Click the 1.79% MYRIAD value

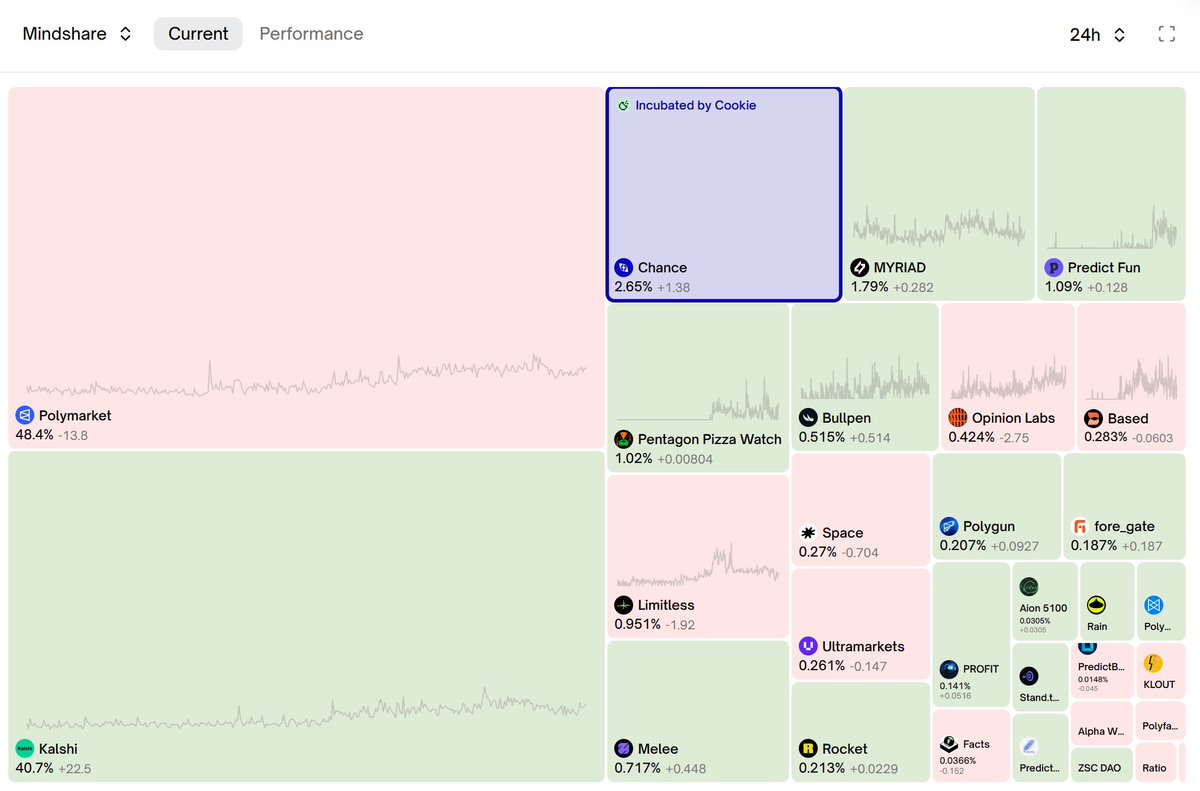click(x=870, y=287)
